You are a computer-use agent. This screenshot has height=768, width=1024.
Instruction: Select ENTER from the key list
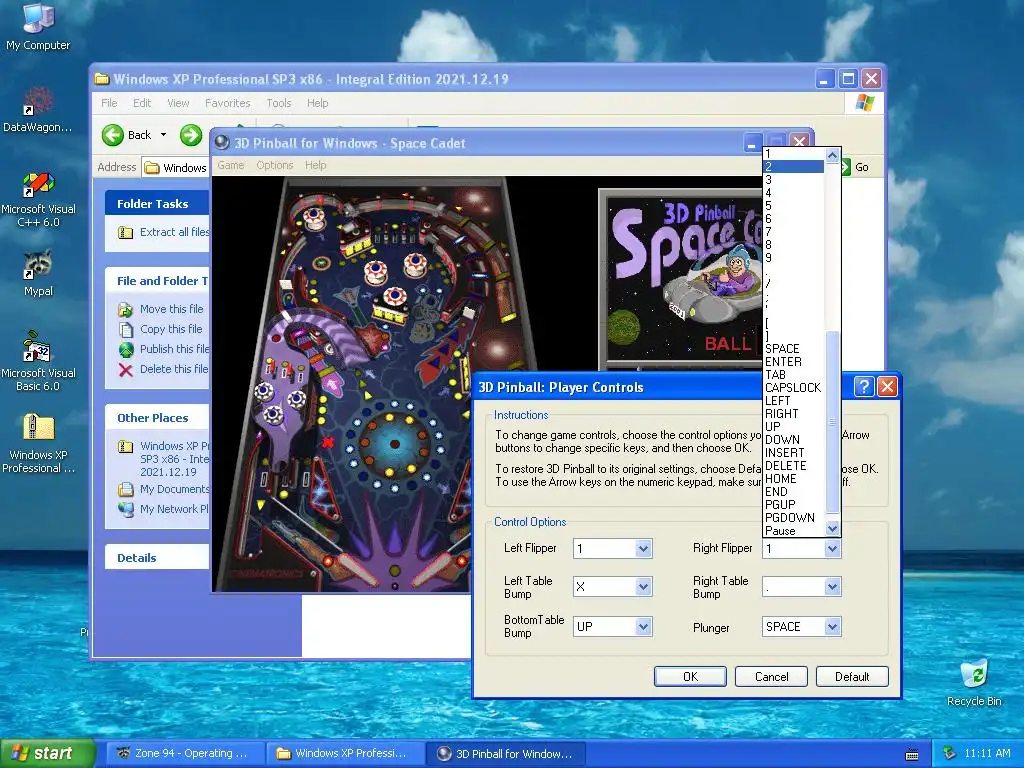[793, 362]
